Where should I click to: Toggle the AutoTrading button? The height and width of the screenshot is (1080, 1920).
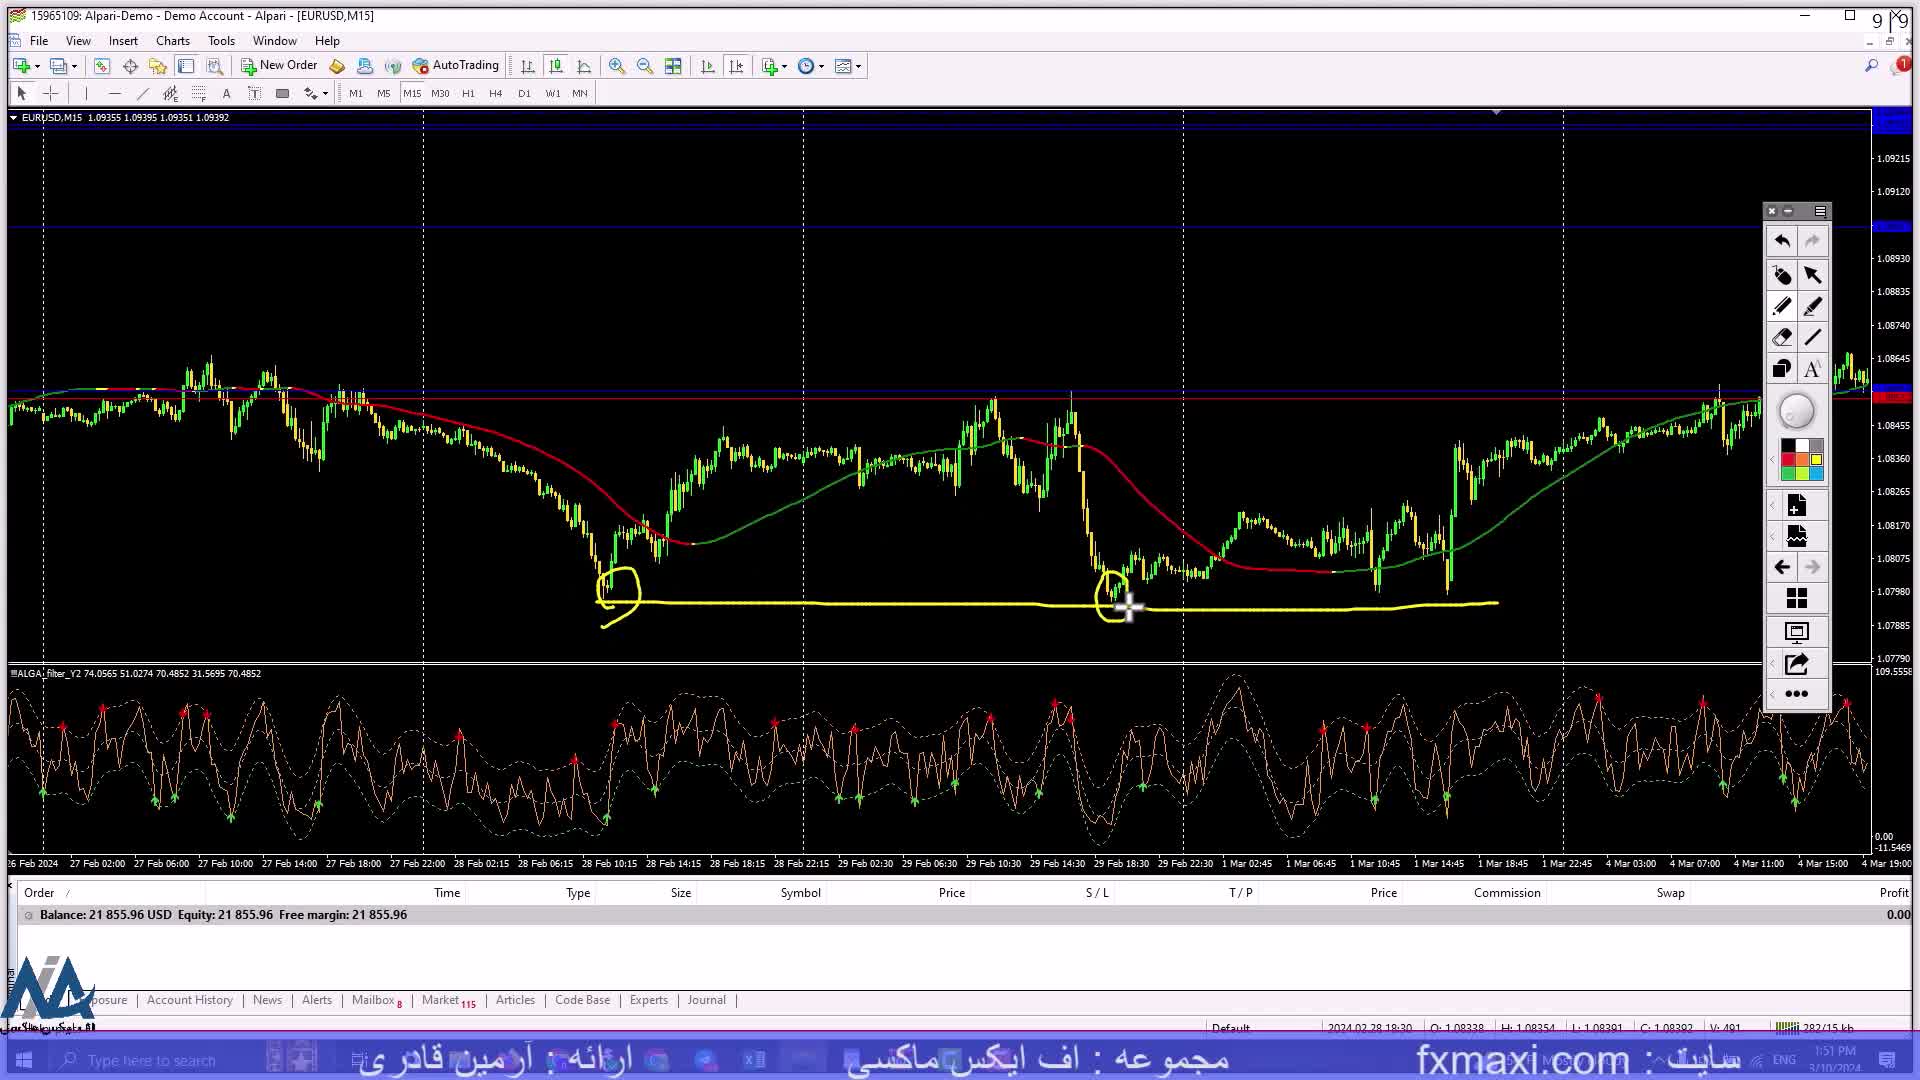pos(456,66)
